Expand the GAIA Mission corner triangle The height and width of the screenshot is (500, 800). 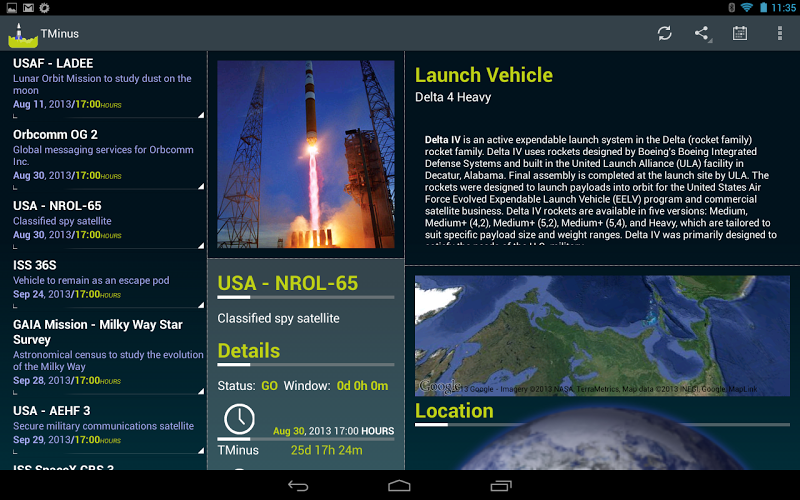pos(201,391)
